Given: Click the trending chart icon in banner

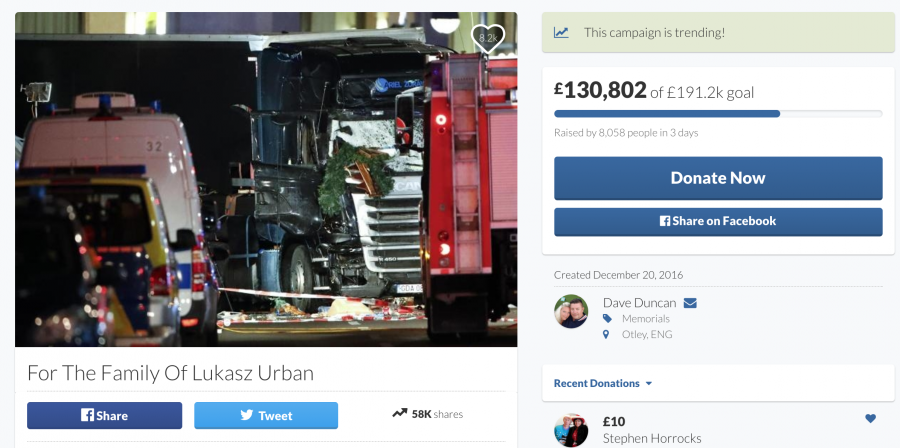Looking at the screenshot, I should click(561, 33).
